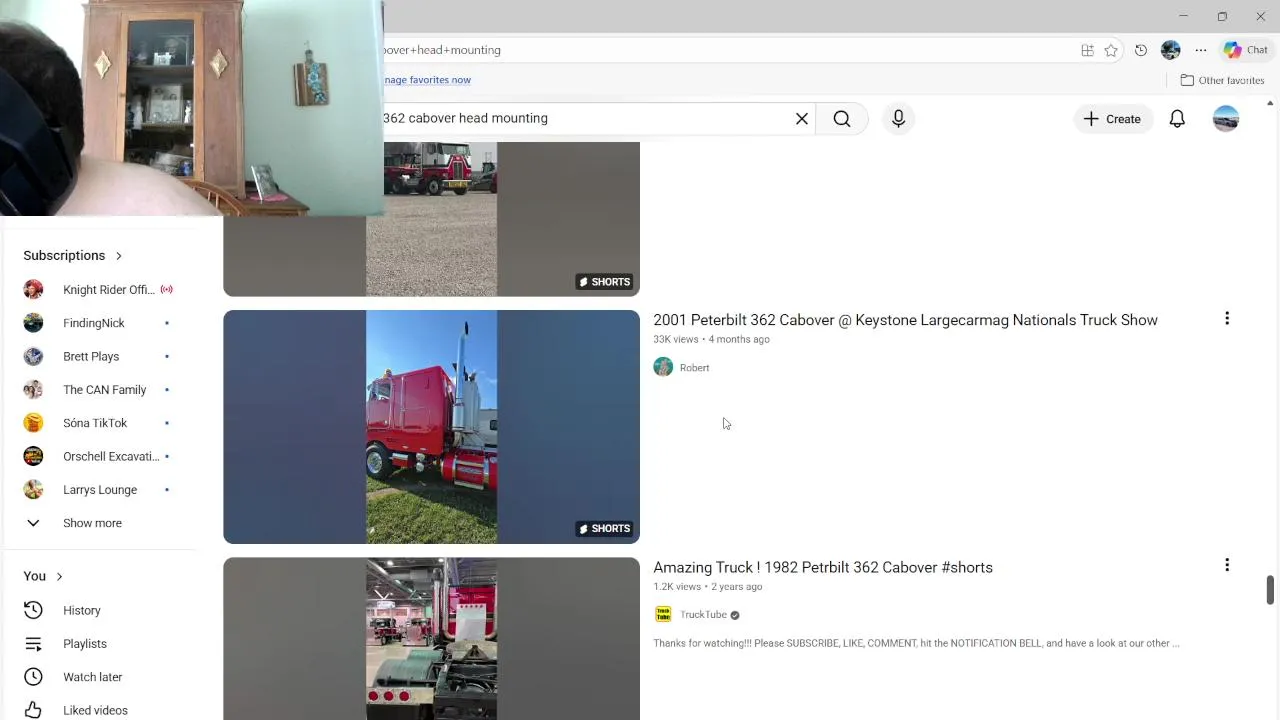1280x720 pixels.
Task: Play the top partially visible short thumbnail
Action: pos(431,219)
